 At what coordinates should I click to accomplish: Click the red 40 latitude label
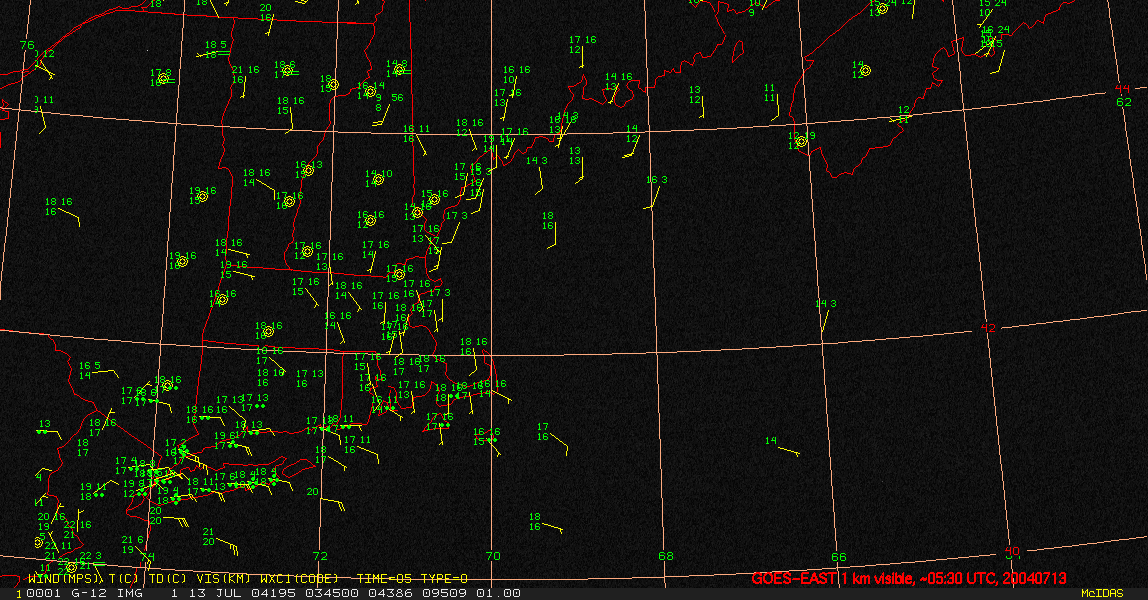(1012, 551)
